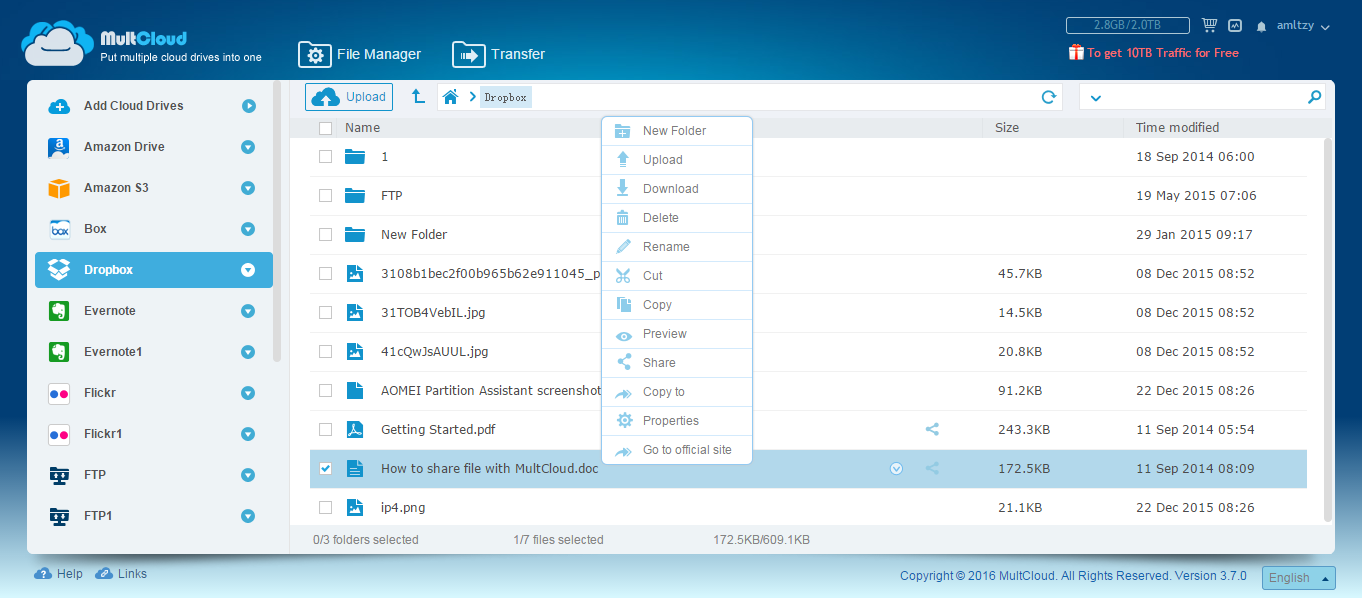Click the Upload button in toolbar
The image size is (1362, 599).
(349, 97)
